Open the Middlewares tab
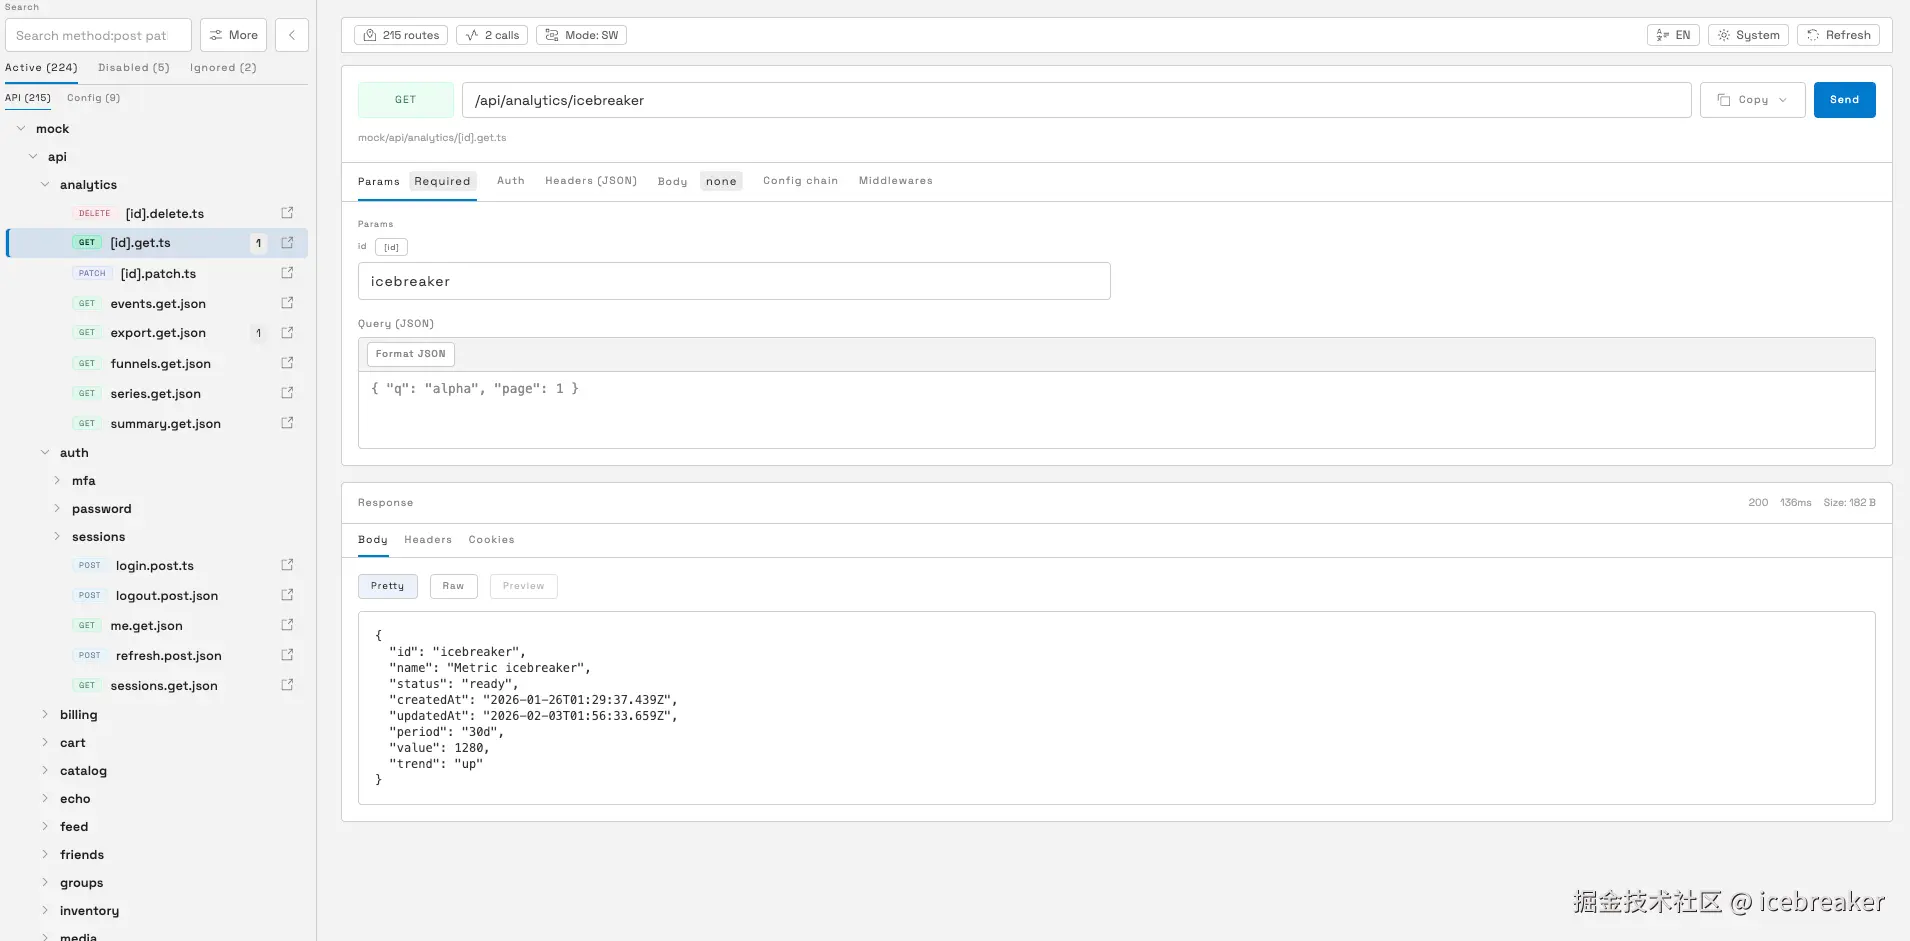This screenshot has height=941, width=1910. [895, 181]
